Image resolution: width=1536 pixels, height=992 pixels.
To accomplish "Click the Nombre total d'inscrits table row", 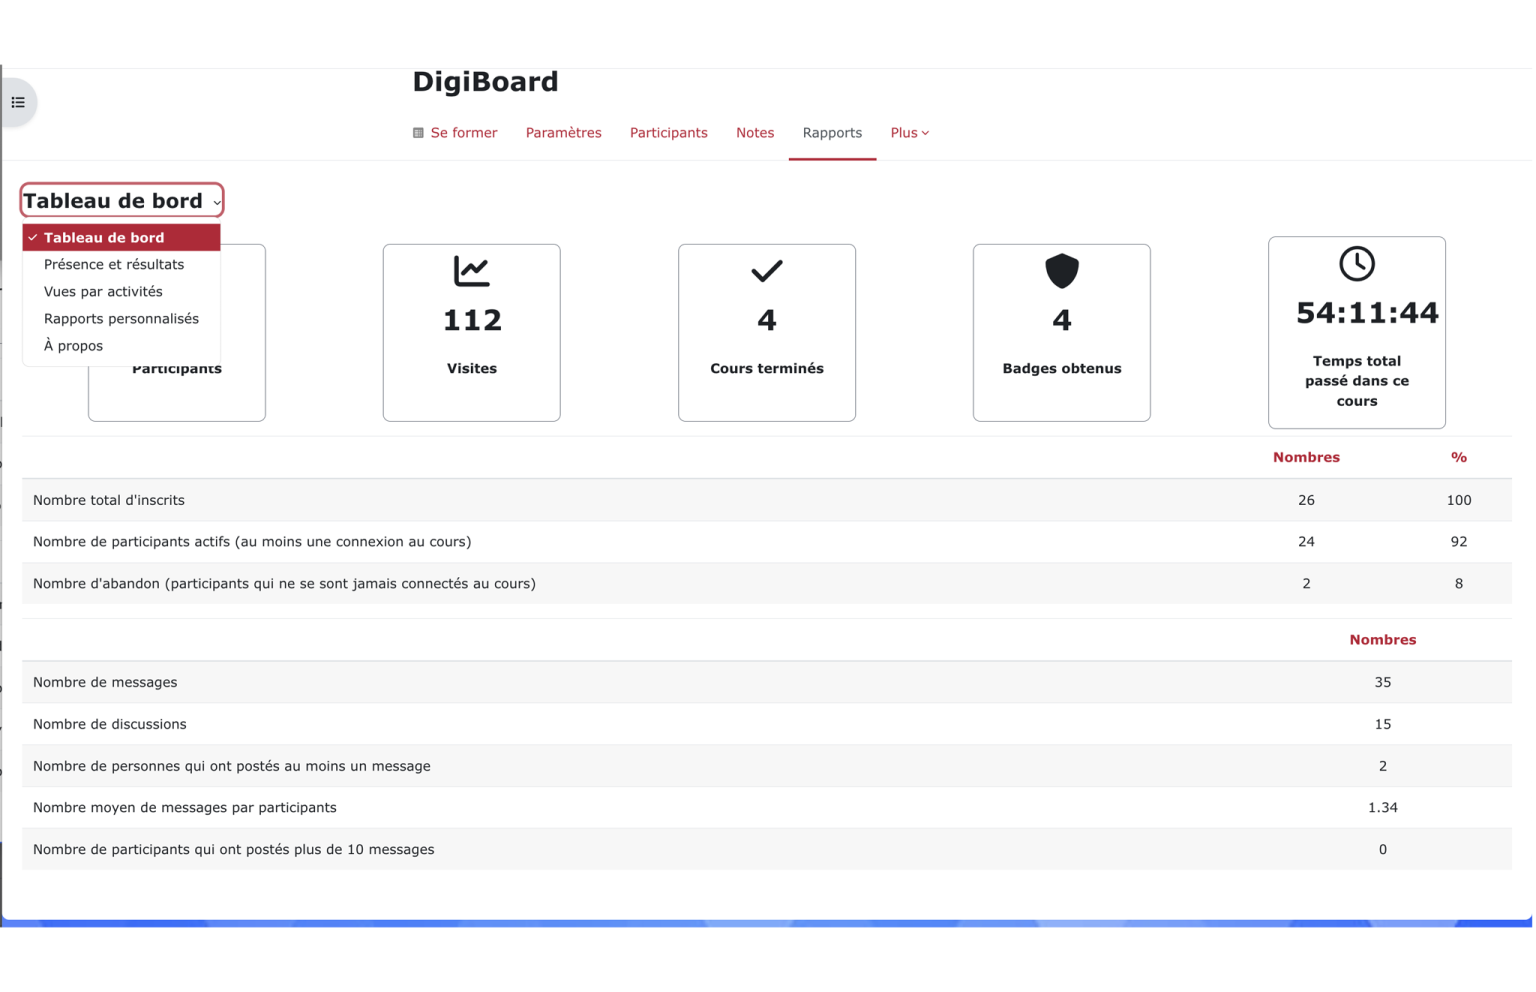I will [x=400, y=500].
